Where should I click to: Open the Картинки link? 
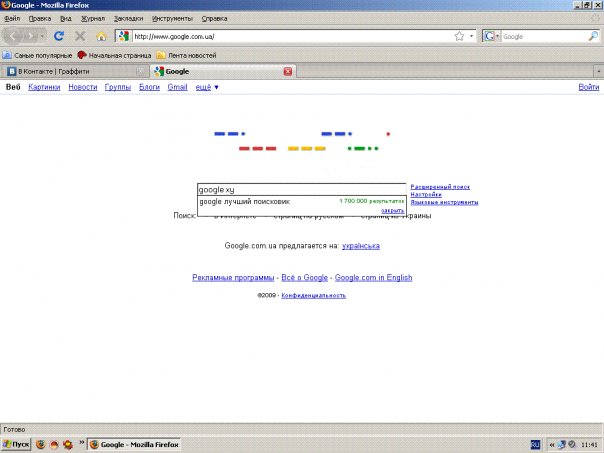(x=44, y=87)
